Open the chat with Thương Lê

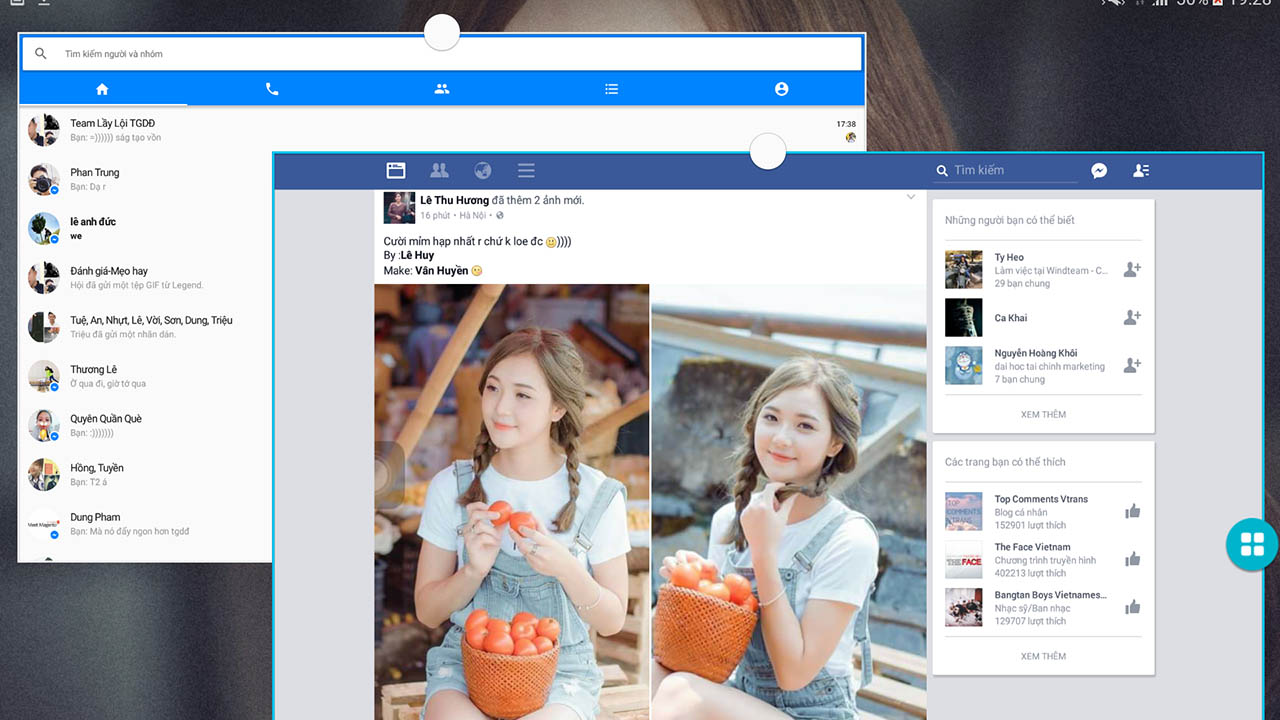(x=147, y=376)
